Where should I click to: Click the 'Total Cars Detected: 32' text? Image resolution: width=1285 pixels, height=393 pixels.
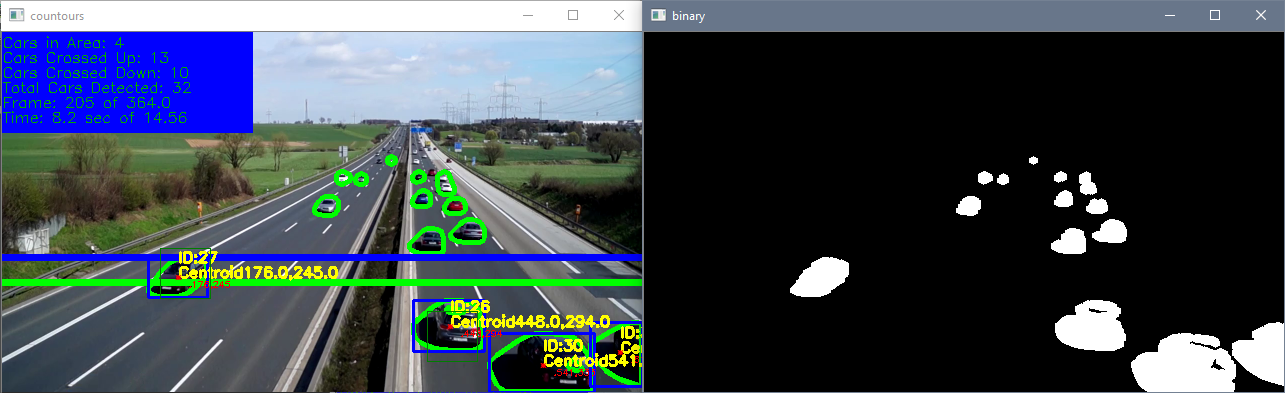[x=98, y=88]
